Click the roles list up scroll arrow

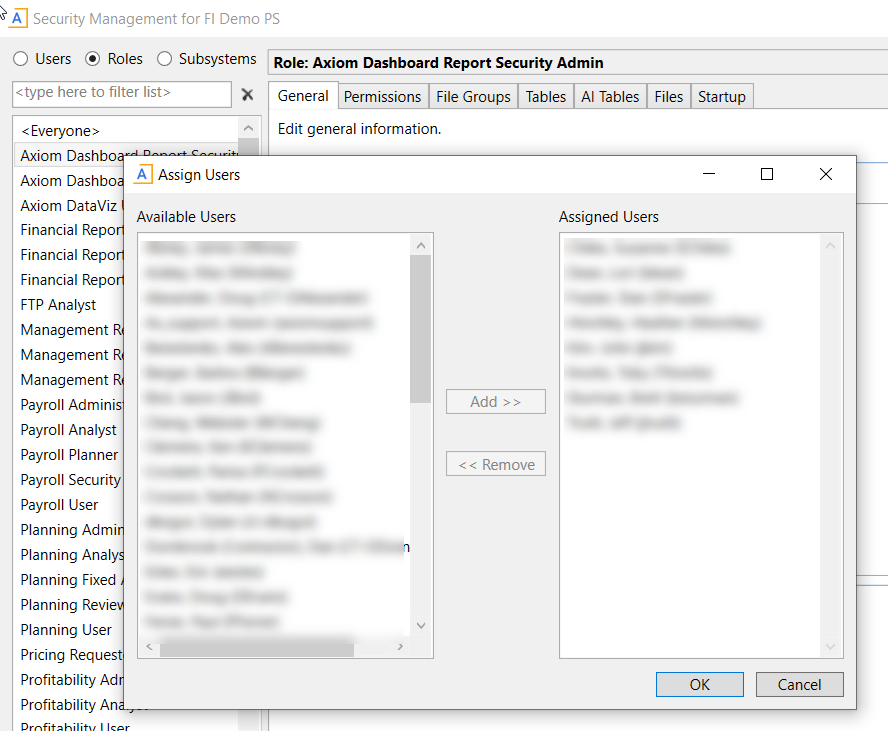click(248, 129)
